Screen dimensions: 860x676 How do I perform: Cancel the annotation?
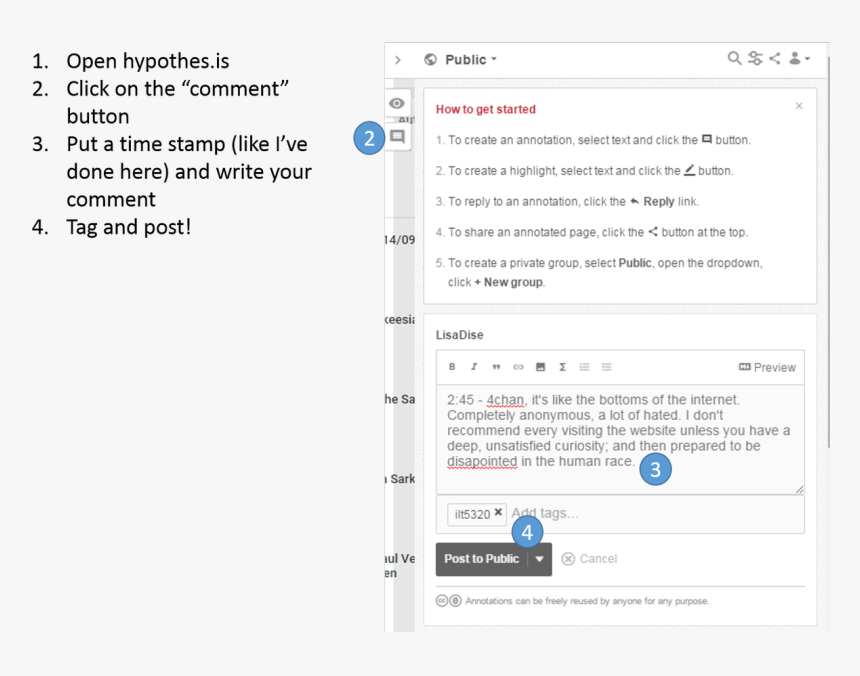point(590,559)
